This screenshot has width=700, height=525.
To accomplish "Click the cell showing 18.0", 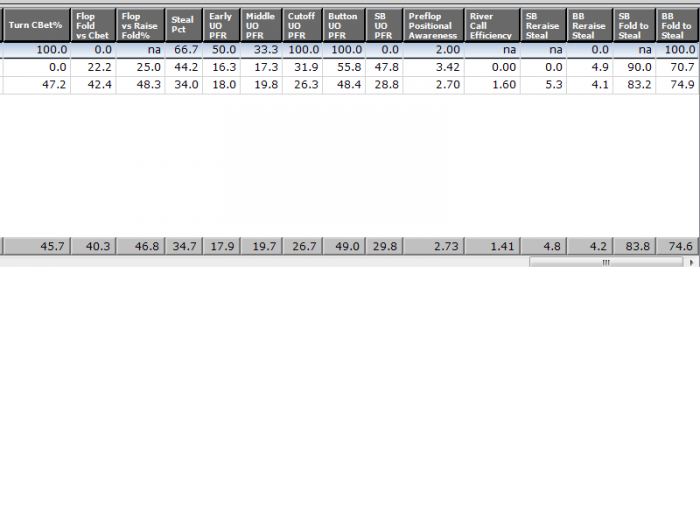I will pos(221,85).
